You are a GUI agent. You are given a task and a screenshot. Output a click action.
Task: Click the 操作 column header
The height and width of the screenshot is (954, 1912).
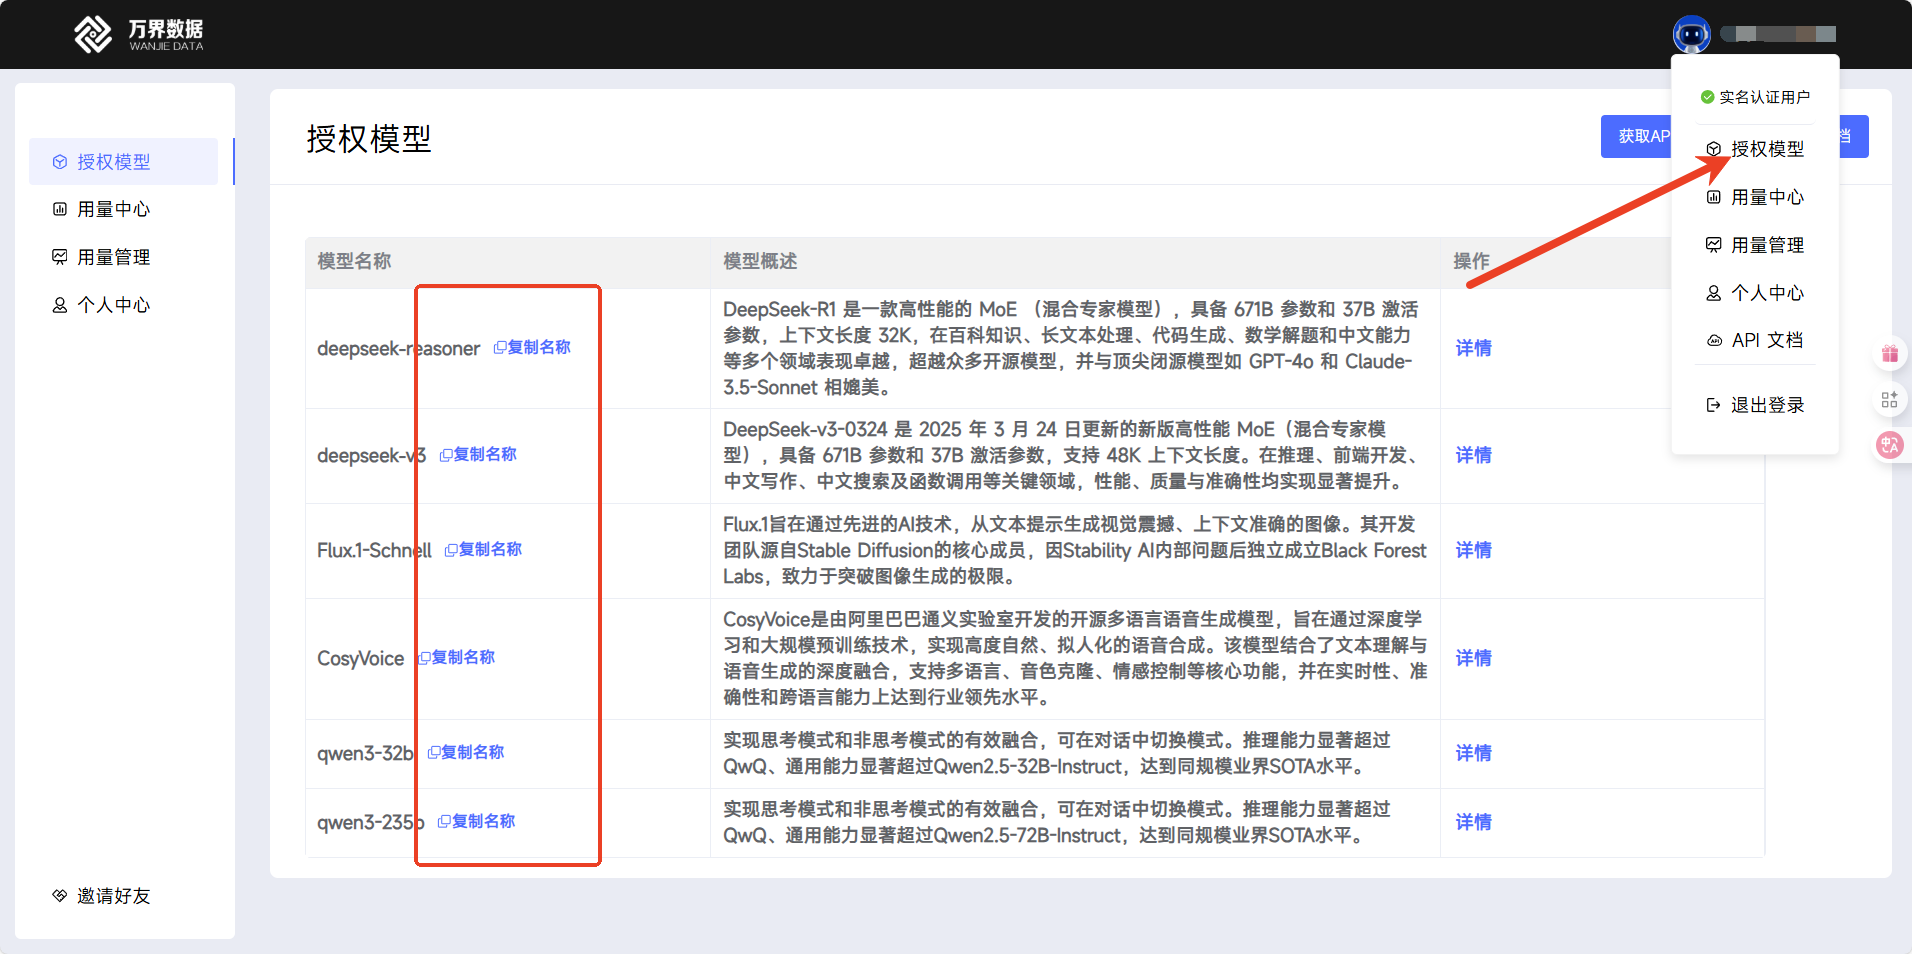pos(1471,261)
